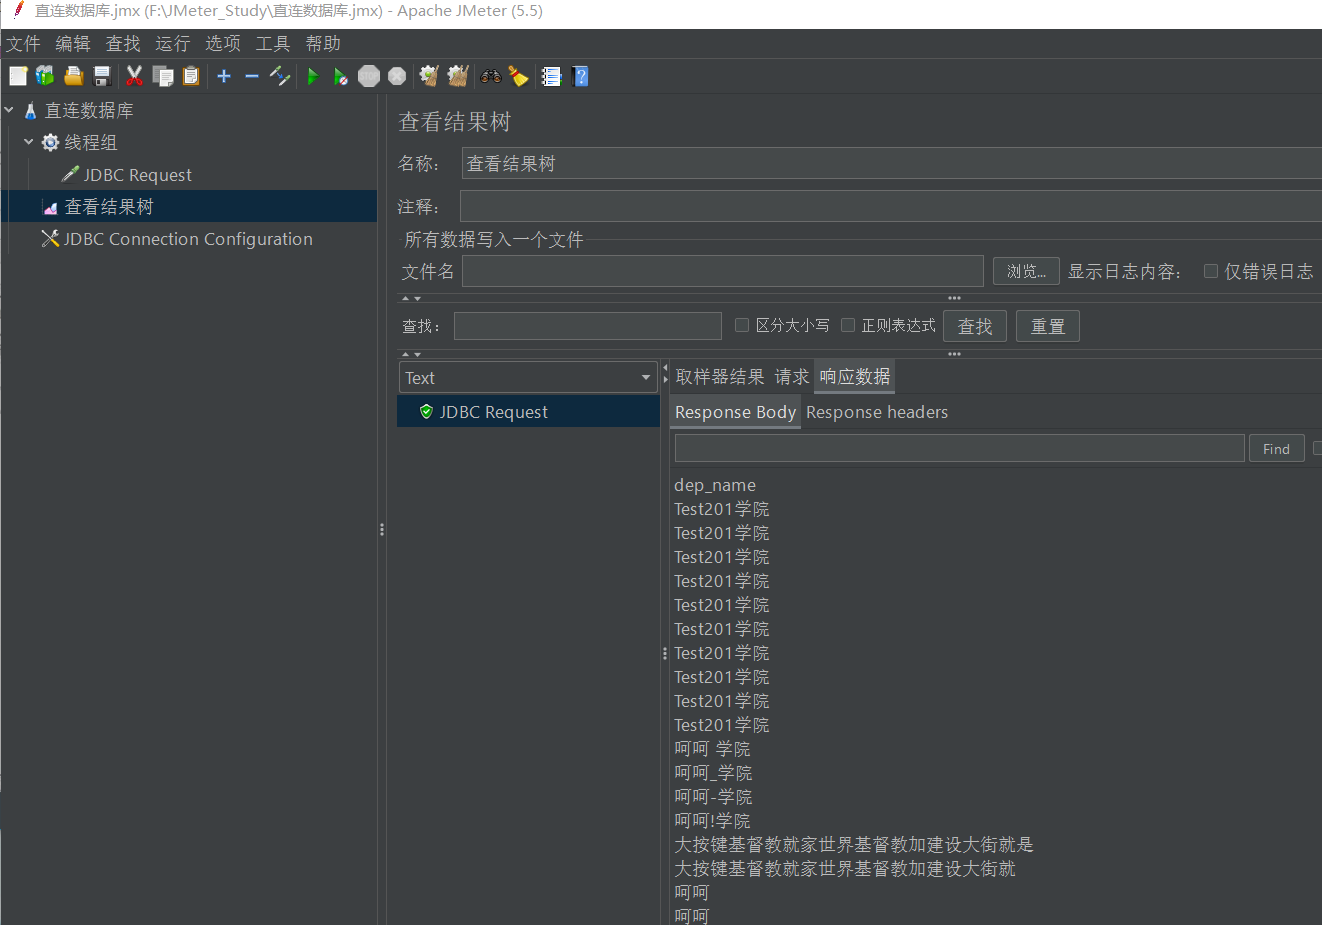Click the 名称 input field
Screen dimensions: 1322x925
click(892, 163)
